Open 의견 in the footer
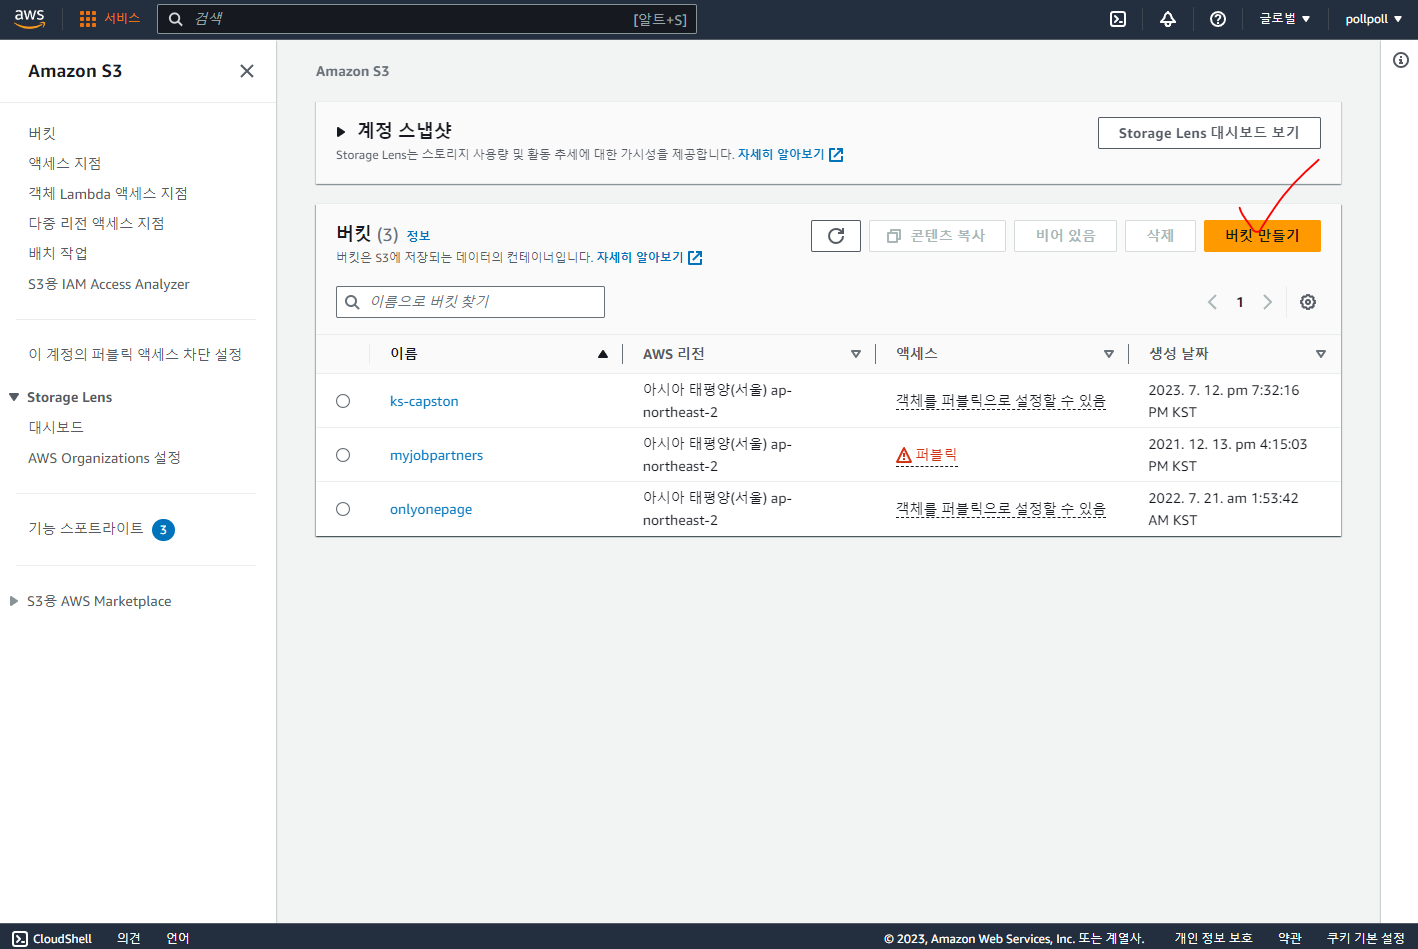This screenshot has width=1418, height=949. (x=129, y=938)
